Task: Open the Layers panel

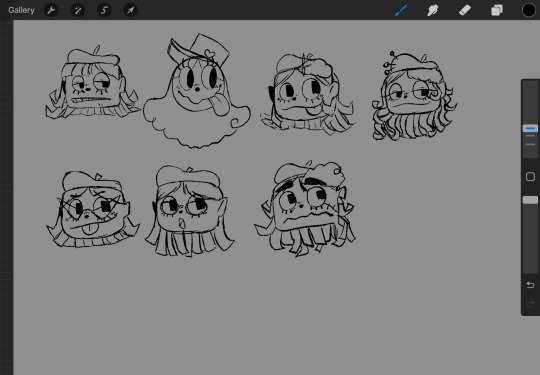Action: click(497, 10)
